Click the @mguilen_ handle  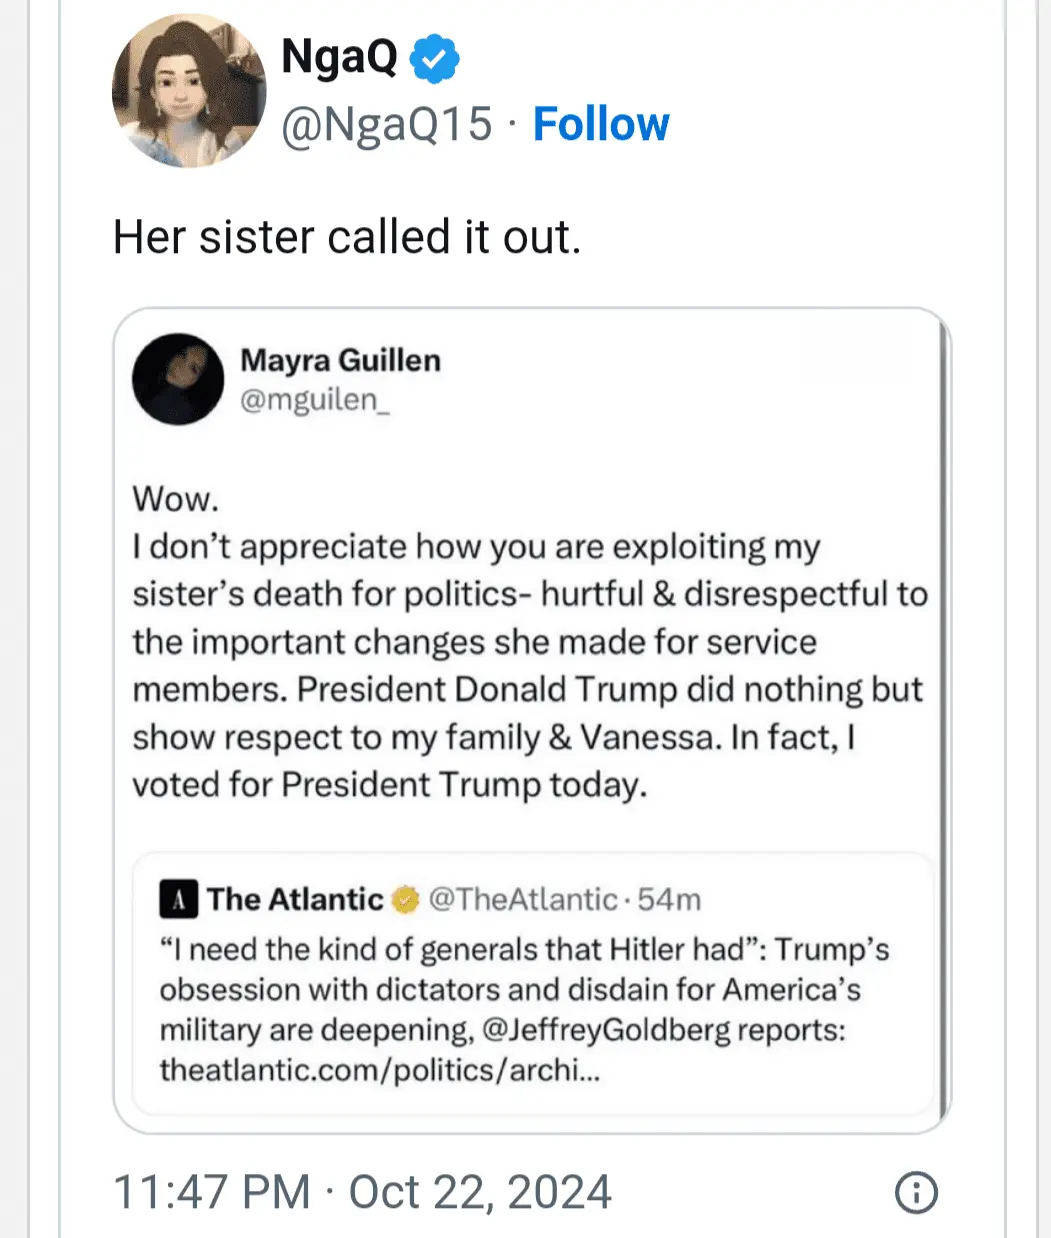(x=314, y=399)
